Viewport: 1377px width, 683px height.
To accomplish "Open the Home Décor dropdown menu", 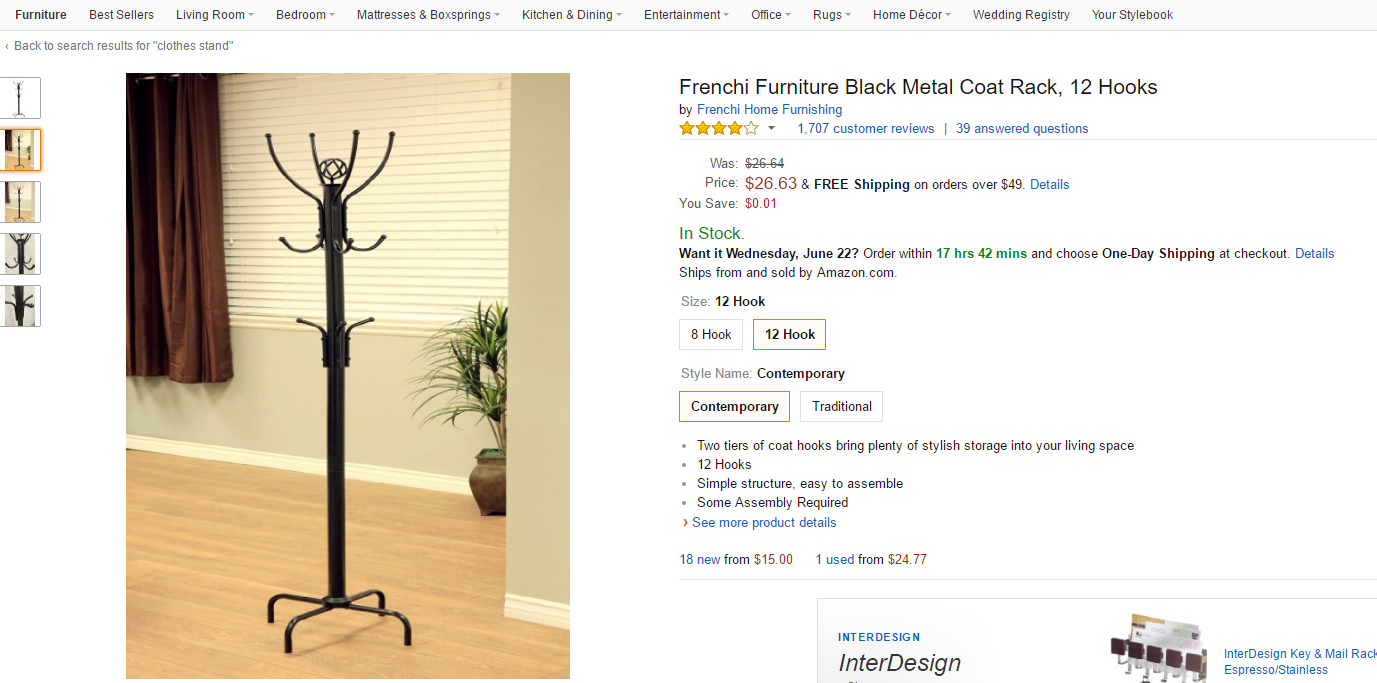I will (x=912, y=15).
